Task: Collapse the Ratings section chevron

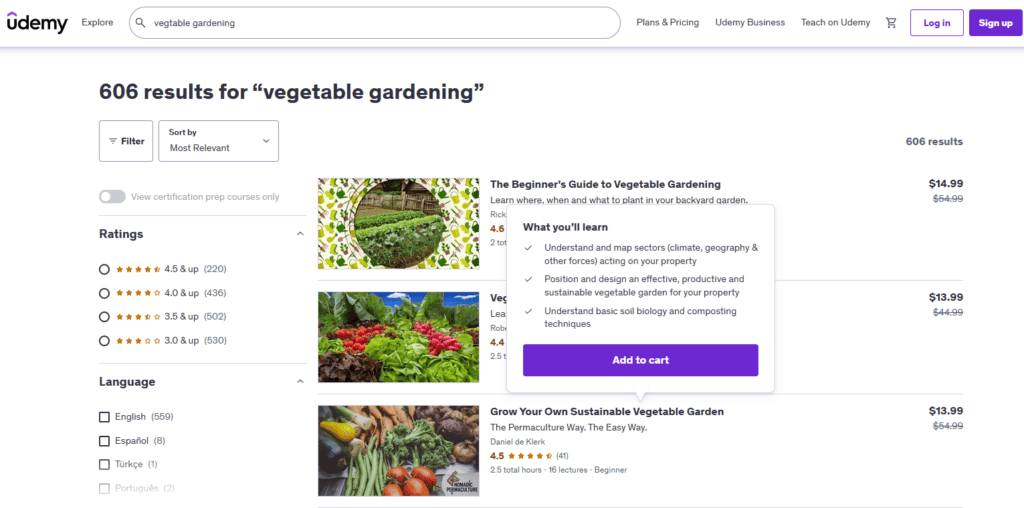Action: (300, 234)
